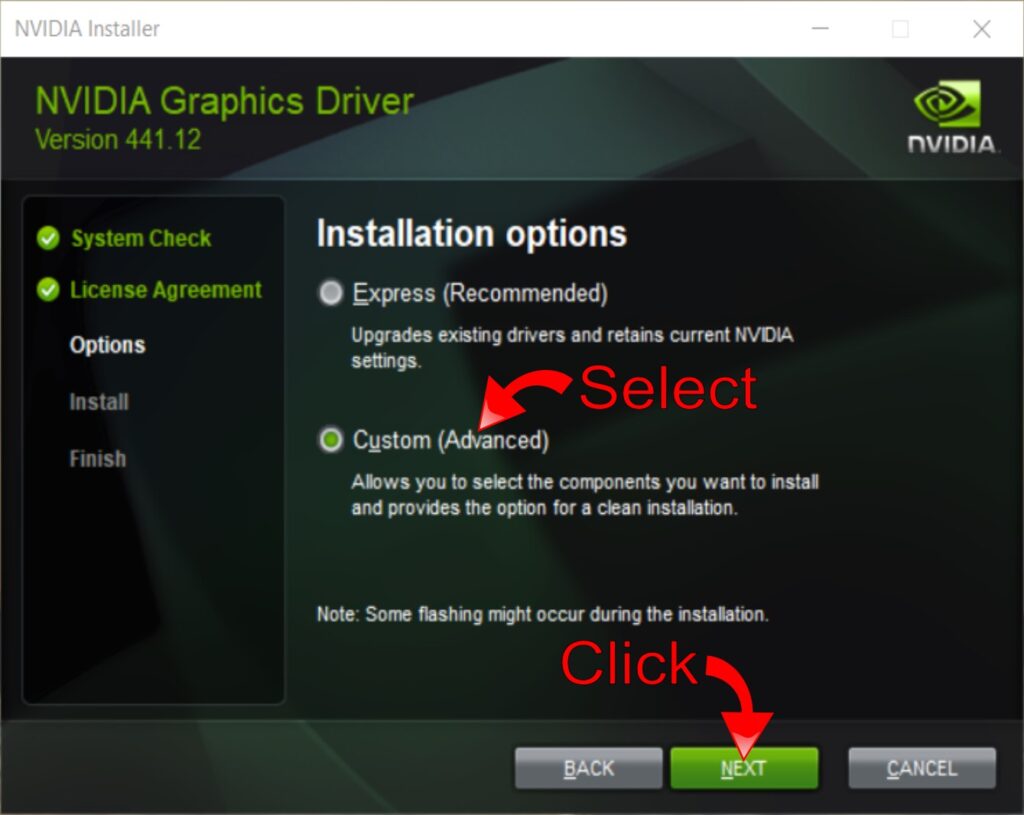
Task: Click the Custom (Advanced) option label text
Action: tap(450, 440)
